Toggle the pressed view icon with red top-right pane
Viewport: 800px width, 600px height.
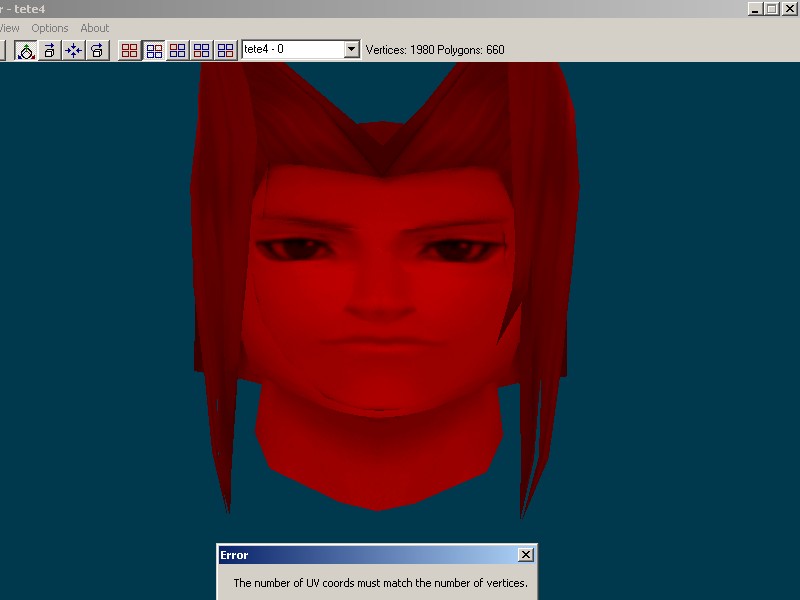pyautogui.click(x=154, y=50)
